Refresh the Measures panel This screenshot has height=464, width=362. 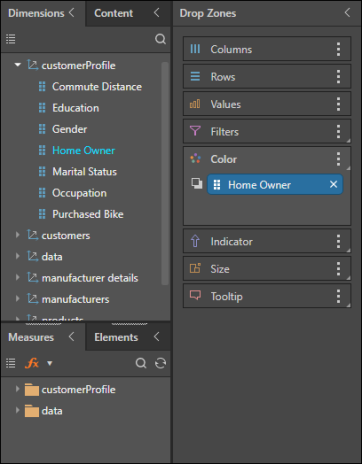pyautogui.click(x=160, y=363)
